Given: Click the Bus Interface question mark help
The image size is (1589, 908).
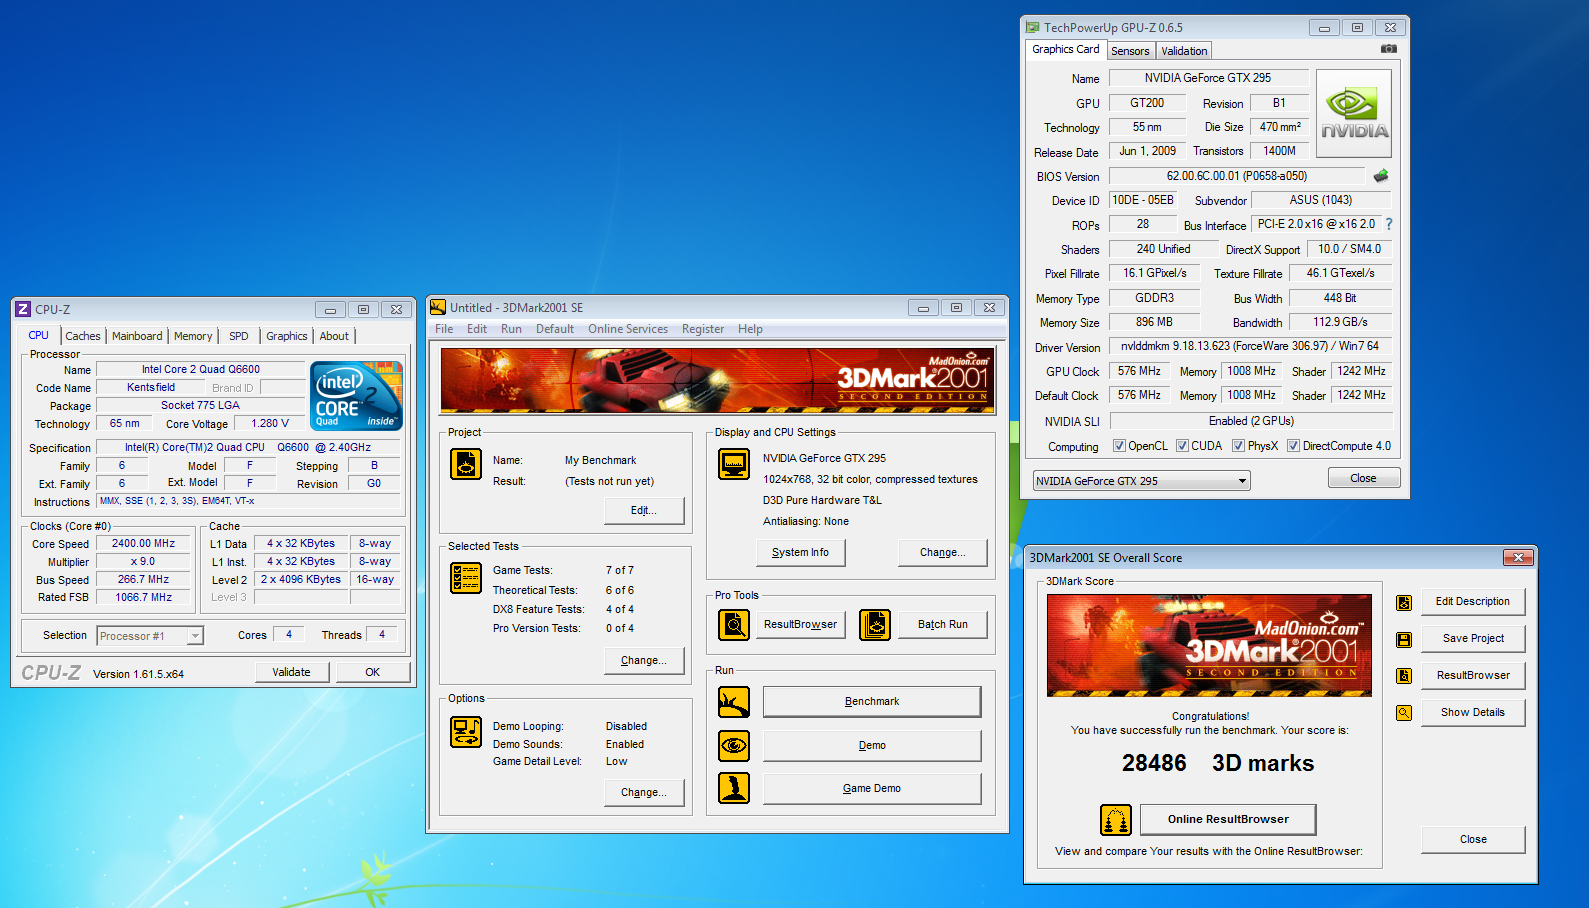Looking at the screenshot, I should click(1389, 224).
